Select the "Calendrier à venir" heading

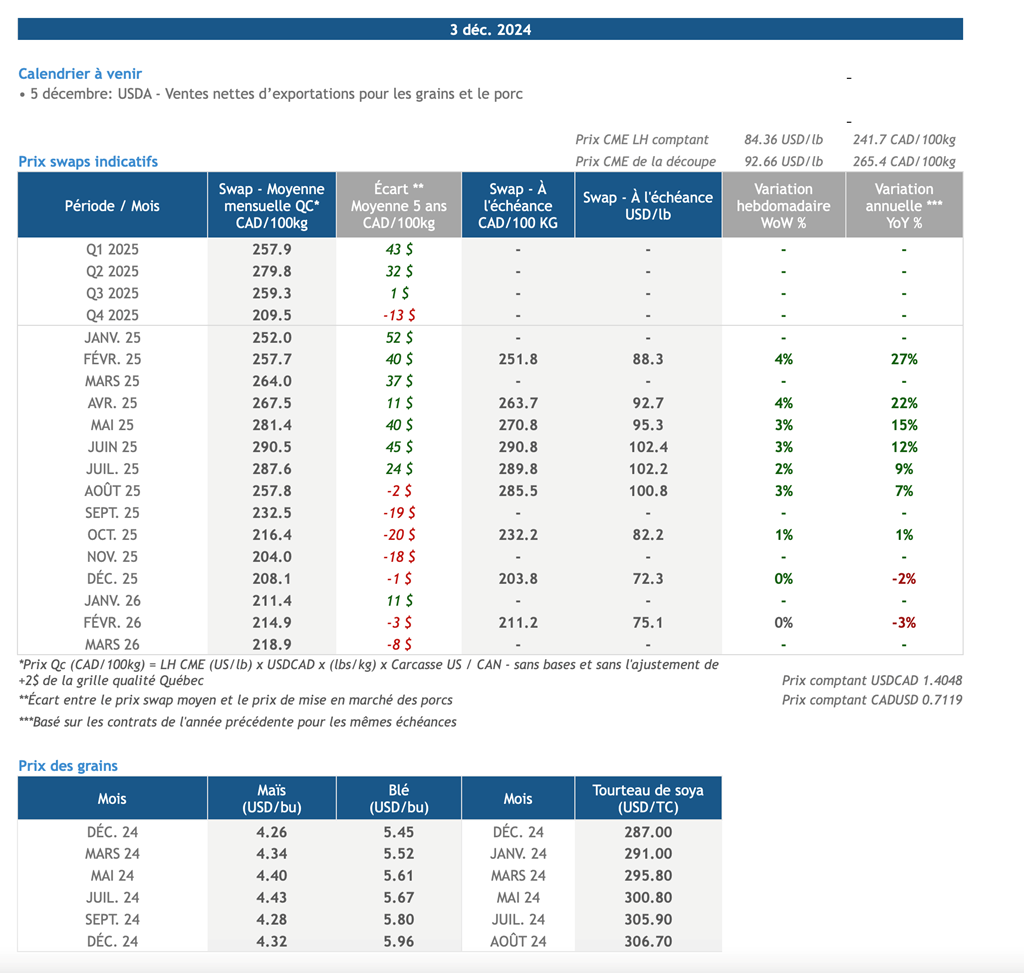point(80,74)
